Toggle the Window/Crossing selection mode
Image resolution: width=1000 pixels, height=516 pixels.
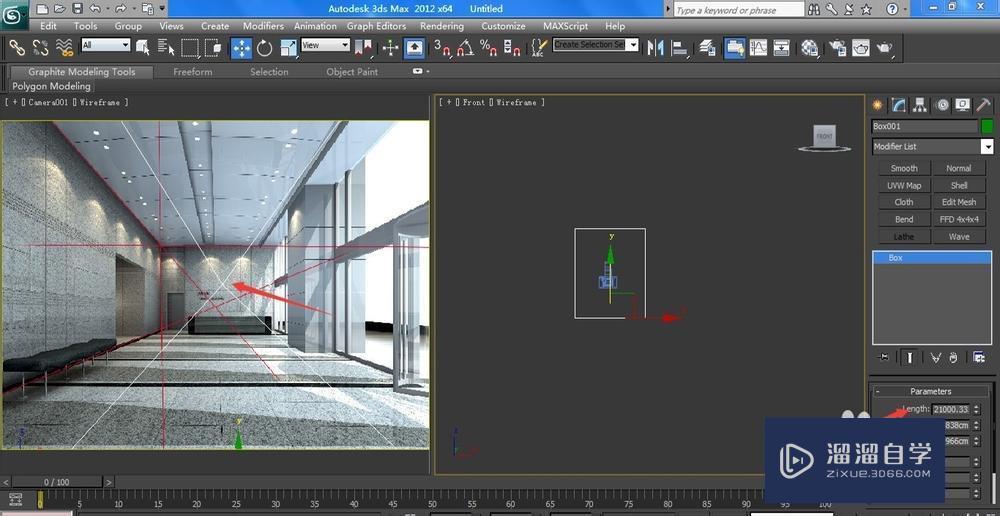click(213, 48)
